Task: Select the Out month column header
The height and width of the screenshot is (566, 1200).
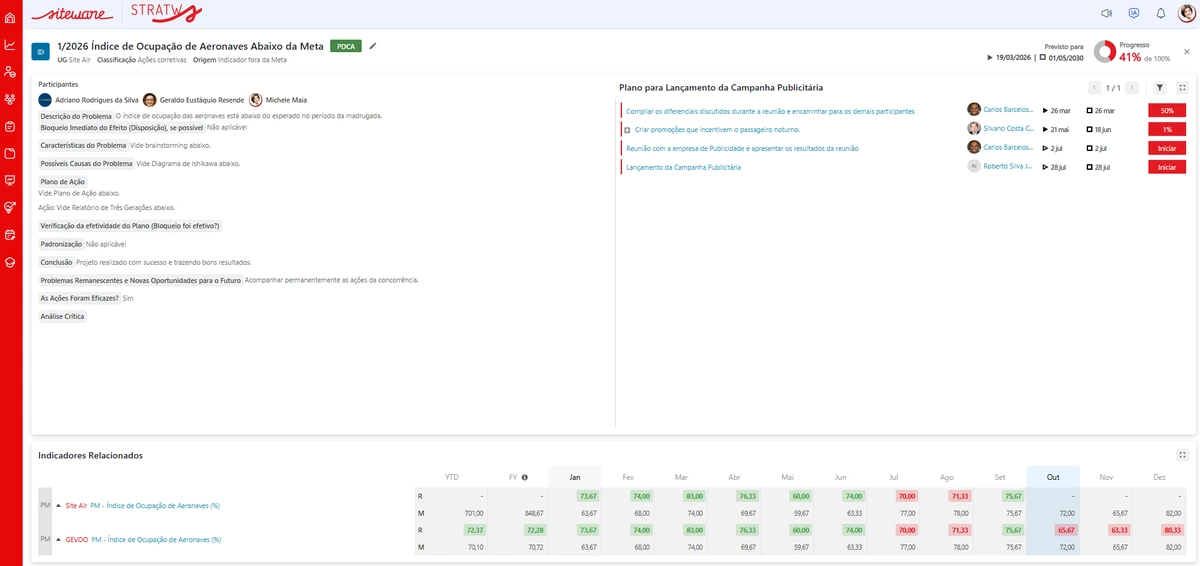Action: pos(1053,478)
